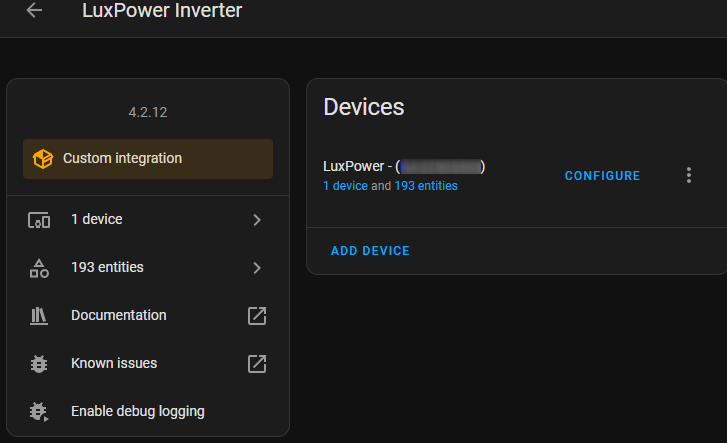The image size is (727, 443).
Task: Open the 193 entities list item
Action: [x=148, y=268]
